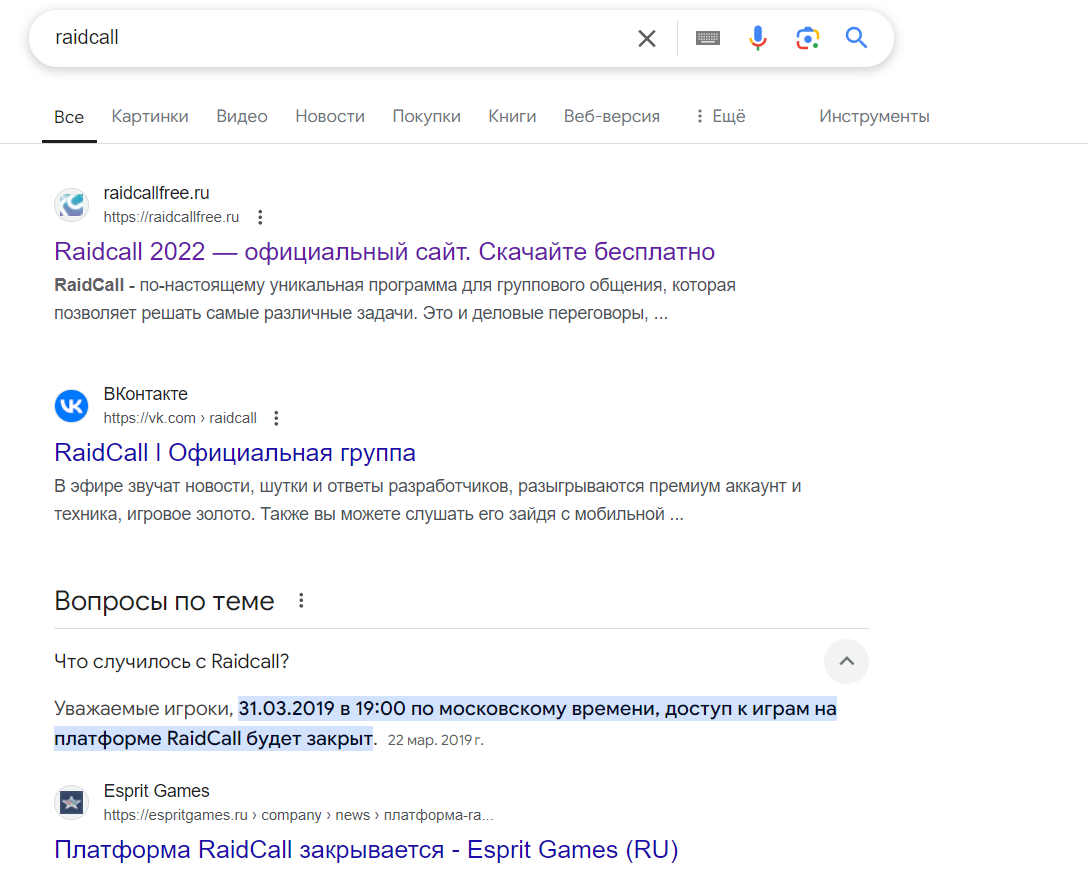Click the ВКонтакте site name
The height and width of the screenshot is (871, 1088).
pyautogui.click(x=145, y=394)
